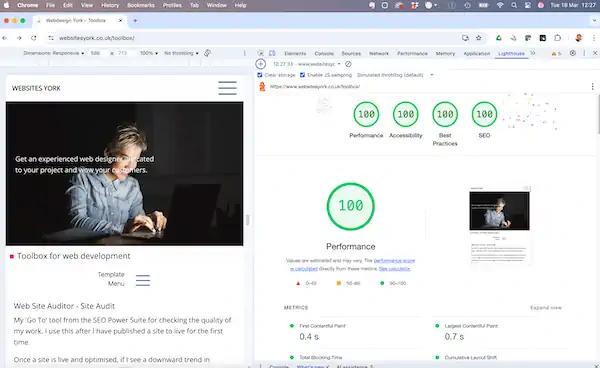Click the Lighthouse logo beside the report URL
This screenshot has height=368, width=600.
pos(262,87)
